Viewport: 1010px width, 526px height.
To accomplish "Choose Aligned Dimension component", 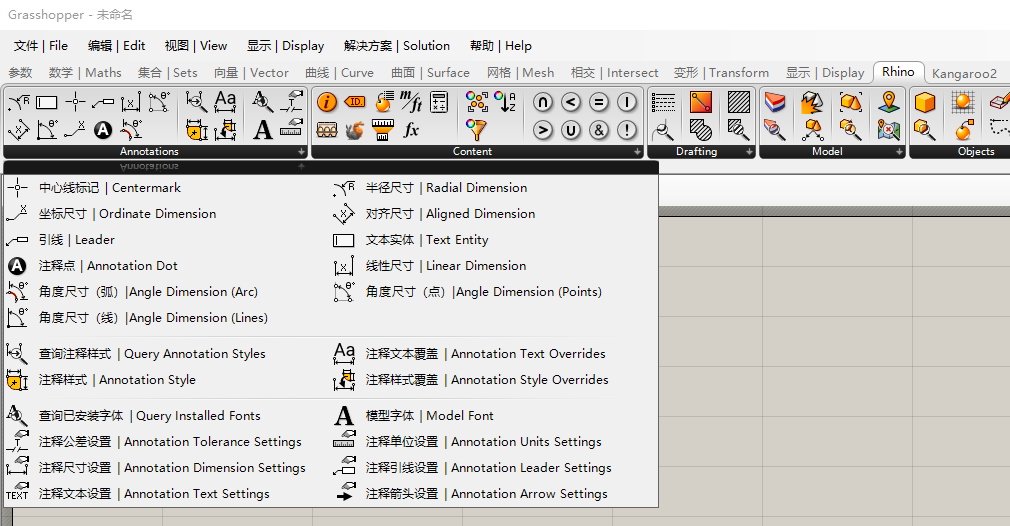I will click(434, 214).
